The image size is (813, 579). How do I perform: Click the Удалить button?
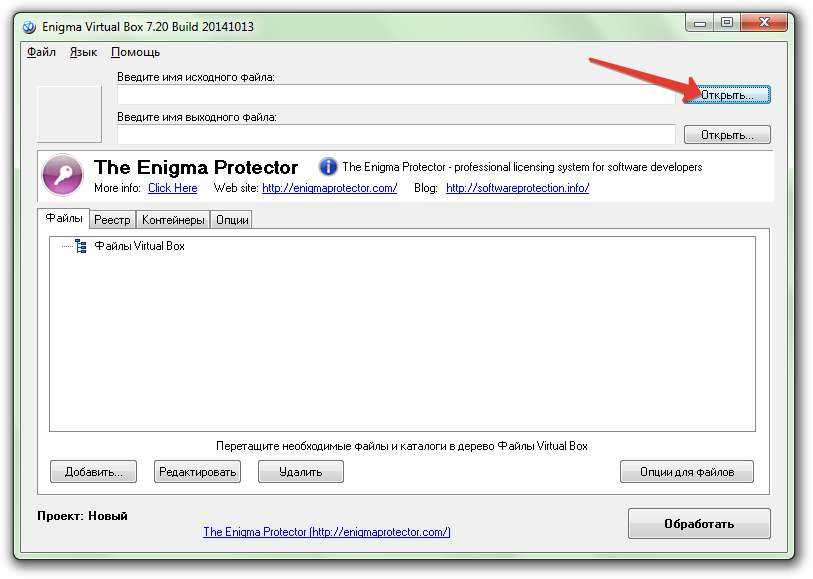pyautogui.click(x=301, y=472)
